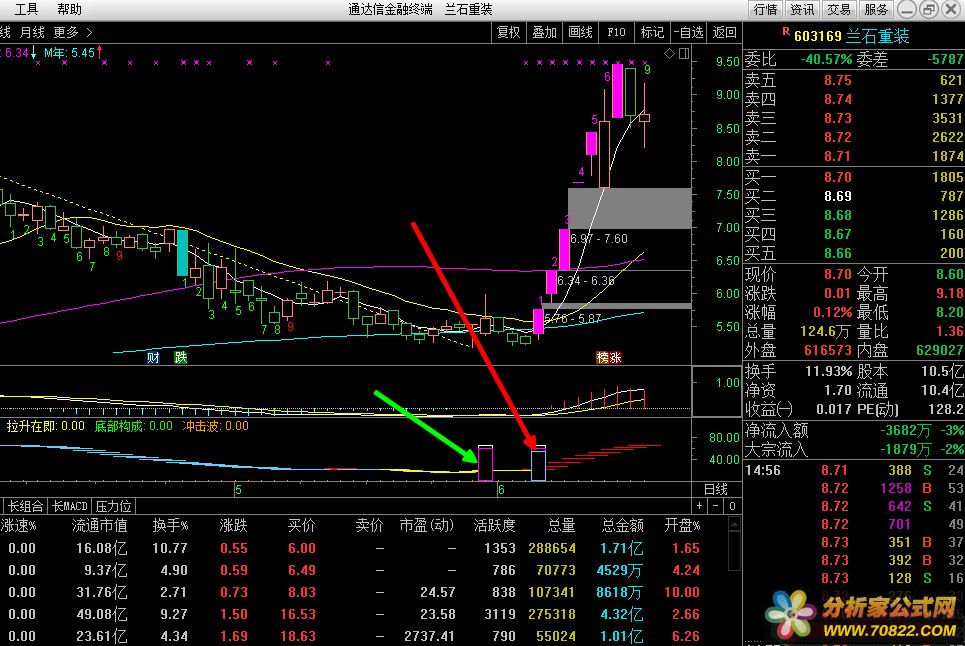The height and width of the screenshot is (646, 965).
Task: Switch to 资讯 section
Action: click(x=802, y=9)
